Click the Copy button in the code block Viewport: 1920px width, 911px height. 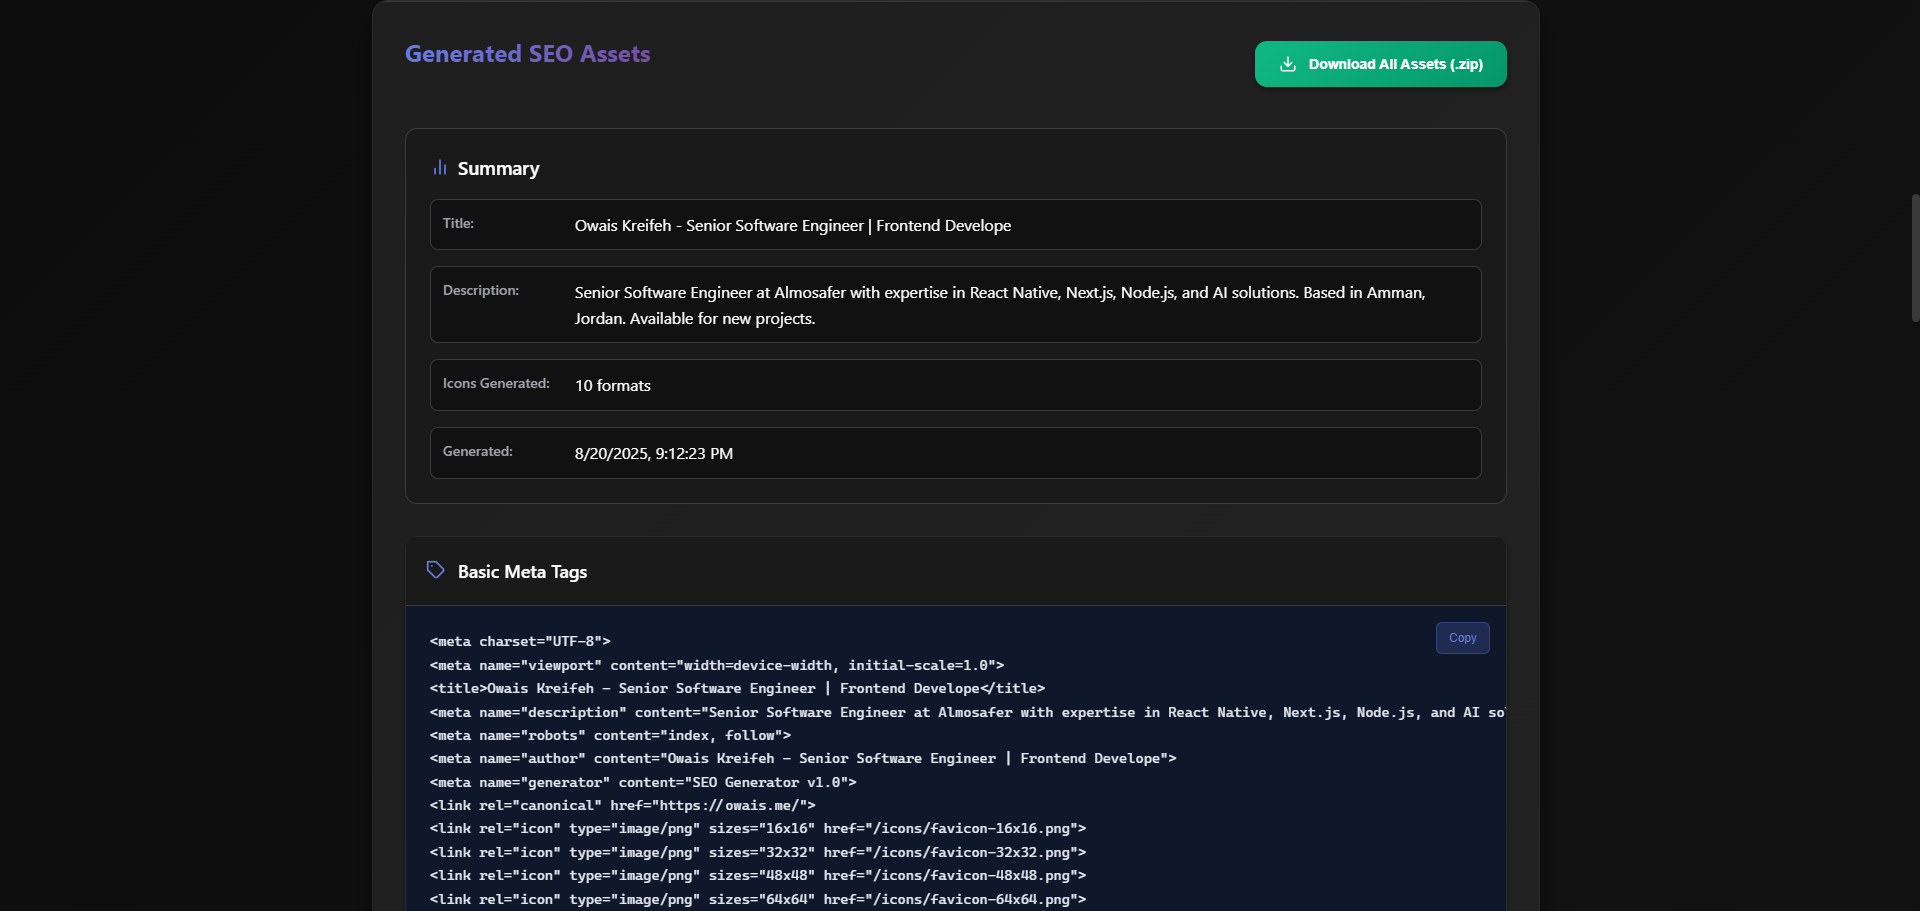point(1462,637)
